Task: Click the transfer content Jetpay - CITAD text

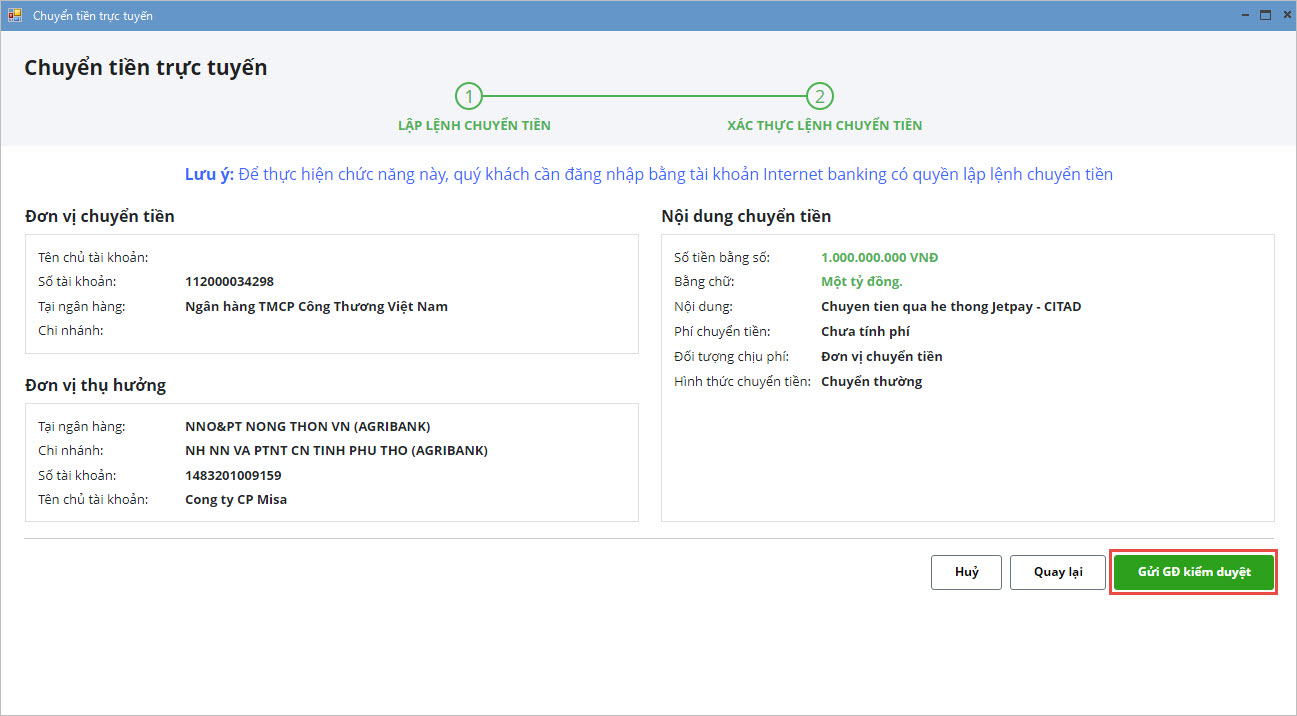Action: (950, 307)
